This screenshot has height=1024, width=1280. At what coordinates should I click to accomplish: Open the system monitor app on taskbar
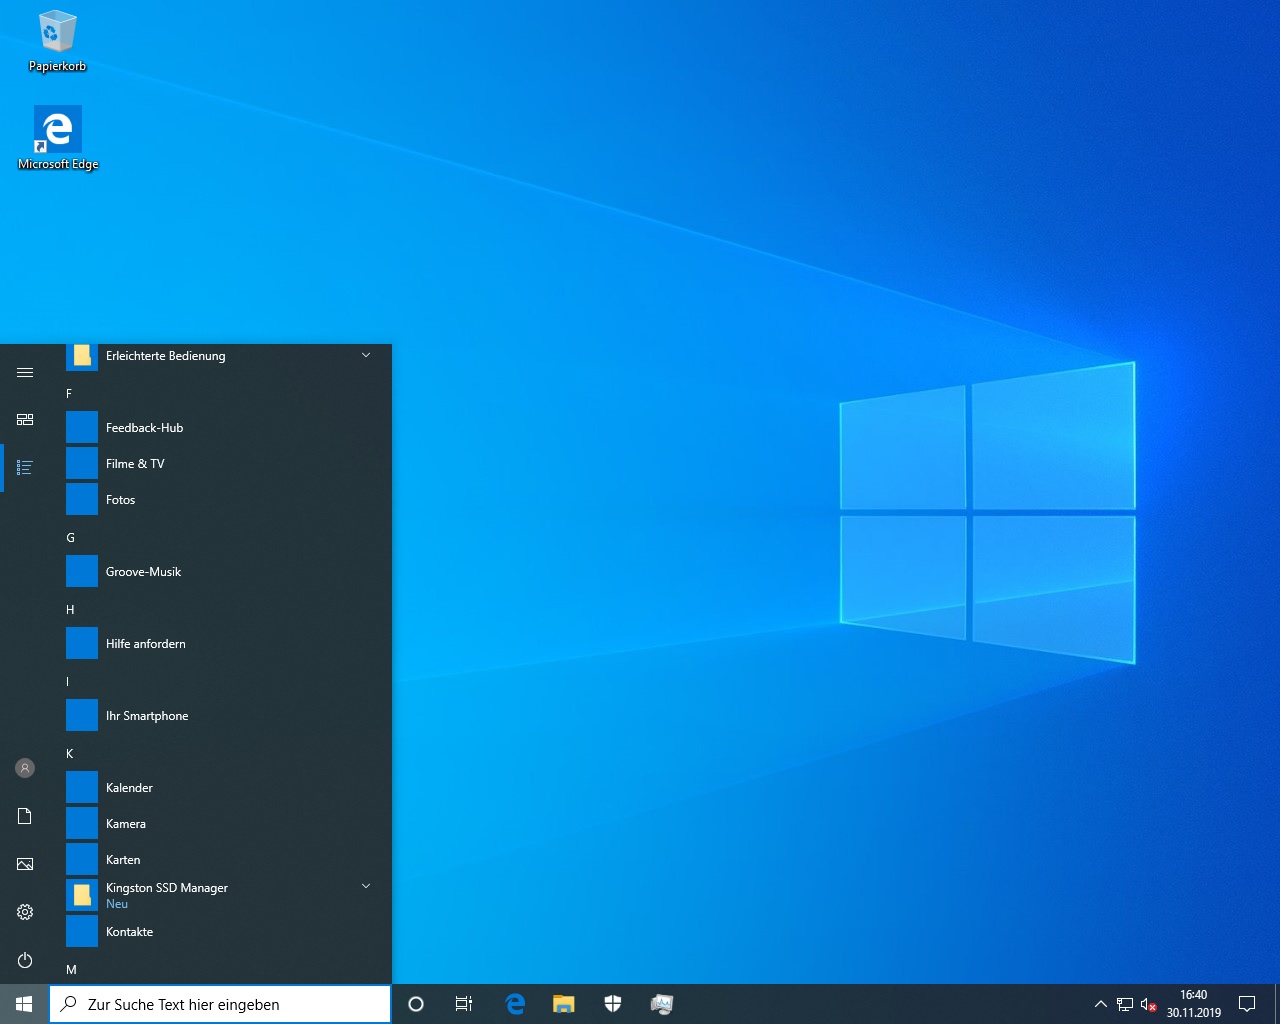[662, 1004]
